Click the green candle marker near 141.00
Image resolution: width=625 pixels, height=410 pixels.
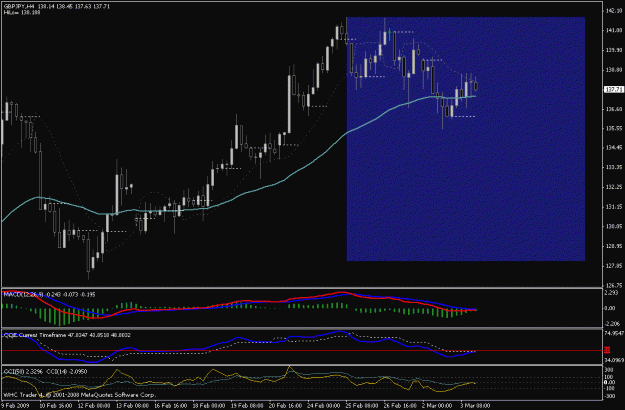point(389,34)
